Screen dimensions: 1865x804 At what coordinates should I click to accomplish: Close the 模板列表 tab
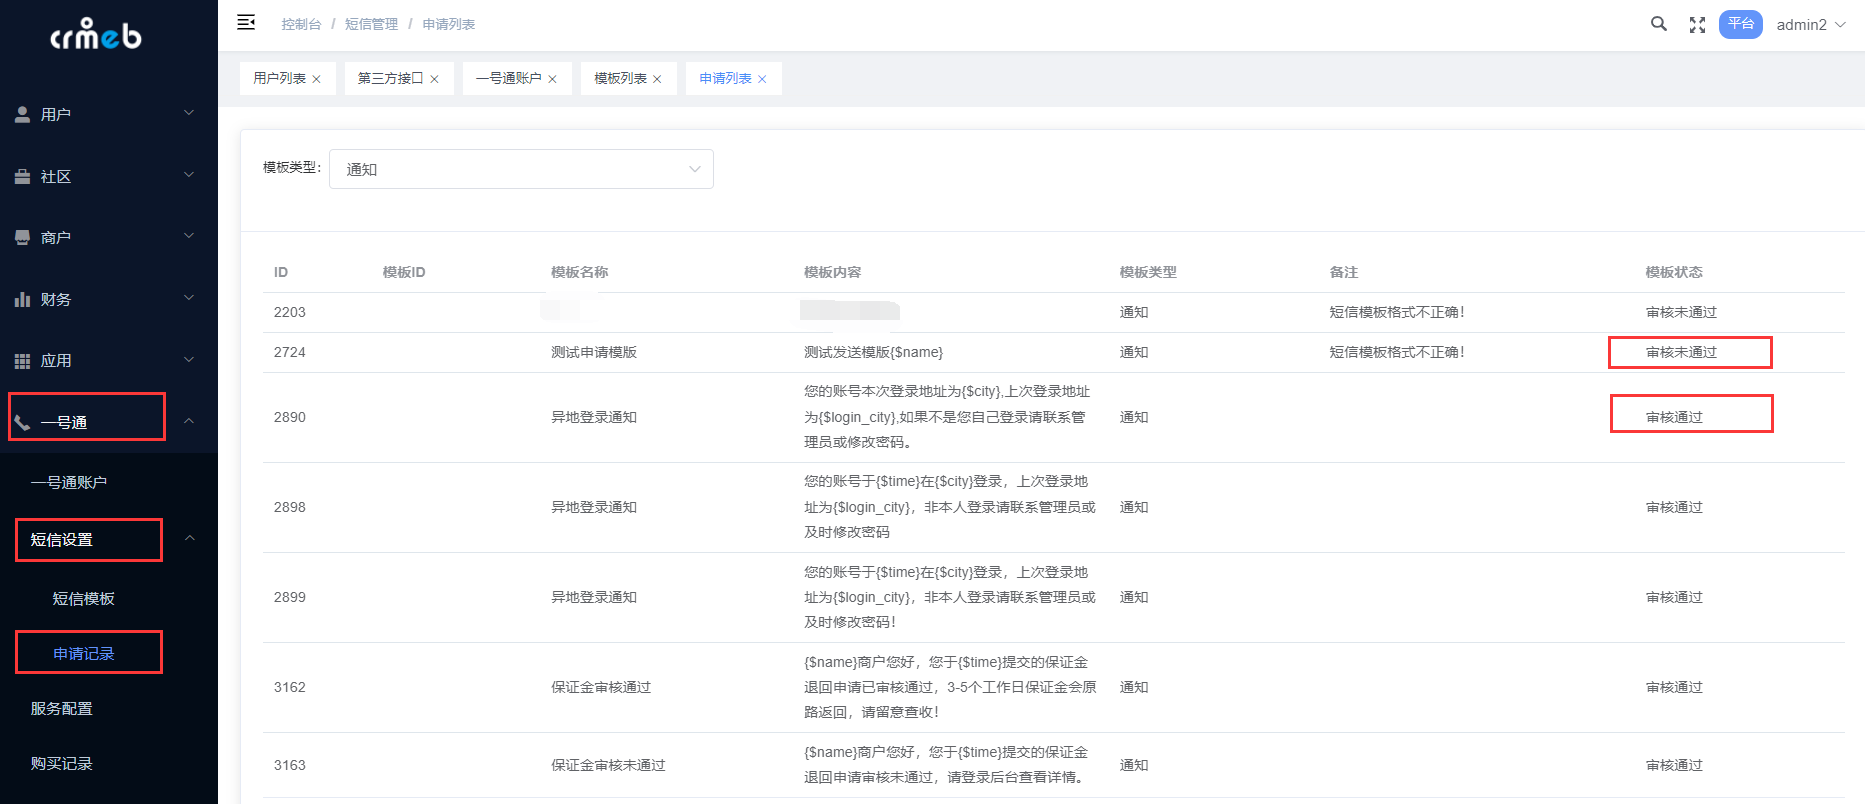[x=657, y=79]
